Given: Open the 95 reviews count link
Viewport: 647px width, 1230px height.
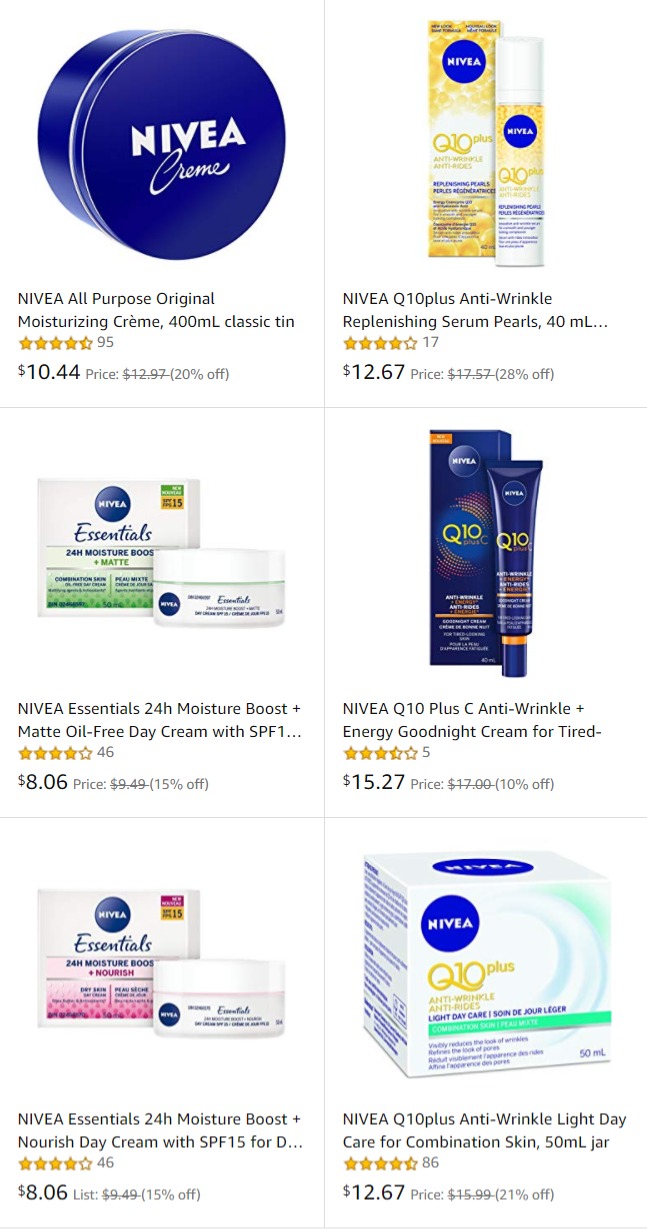Looking at the screenshot, I should [105, 343].
